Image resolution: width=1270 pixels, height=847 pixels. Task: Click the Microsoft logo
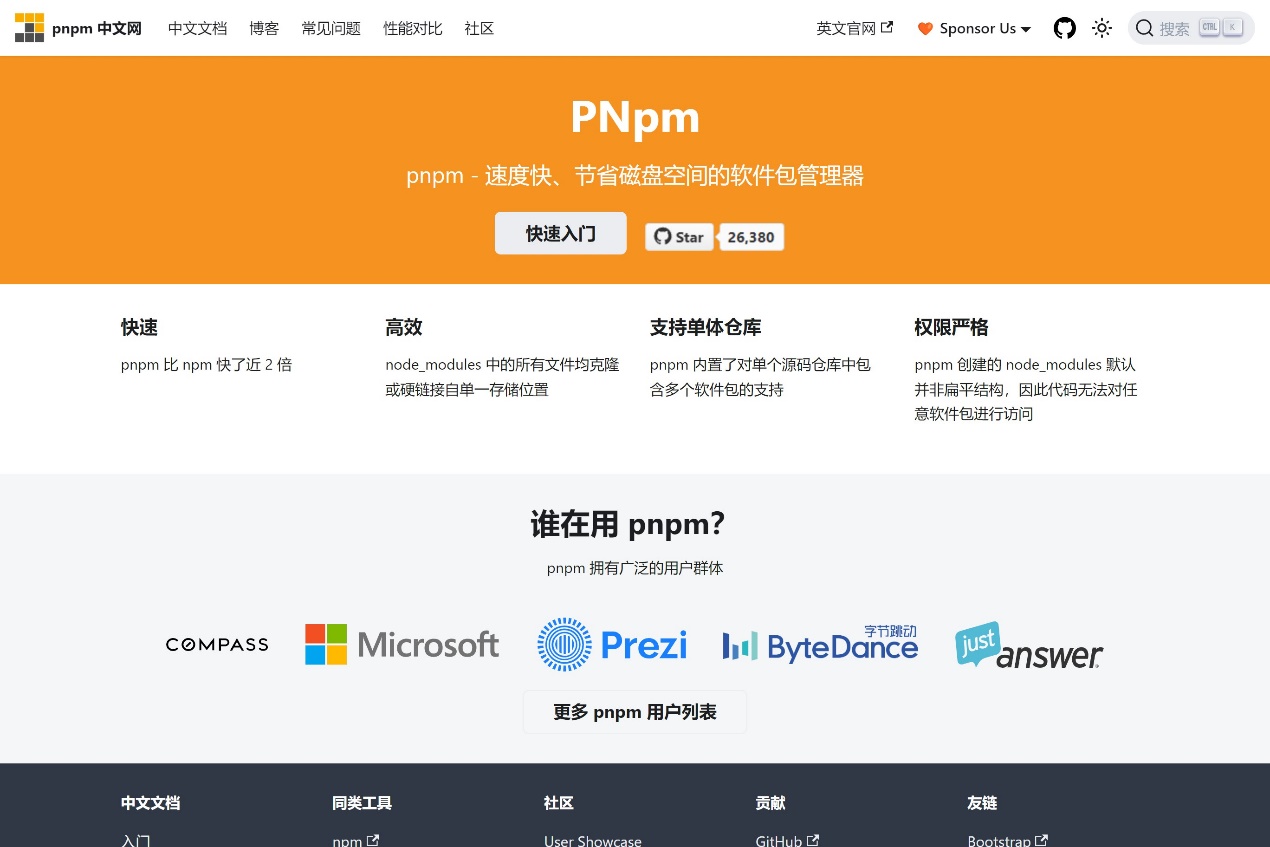pos(402,645)
